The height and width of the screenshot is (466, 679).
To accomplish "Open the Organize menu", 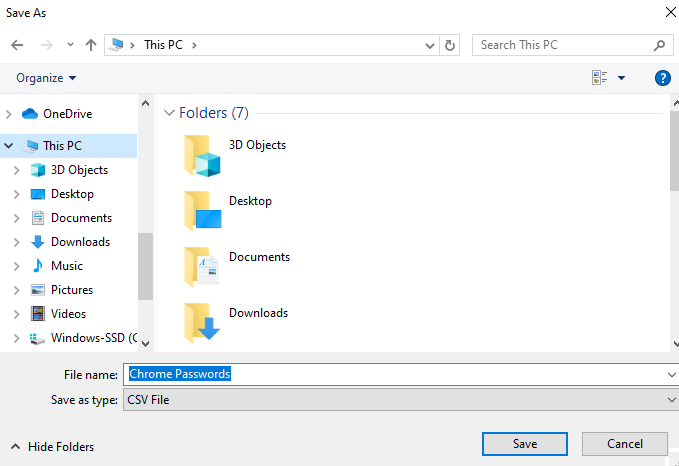I will pyautogui.click(x=46, y=78).
